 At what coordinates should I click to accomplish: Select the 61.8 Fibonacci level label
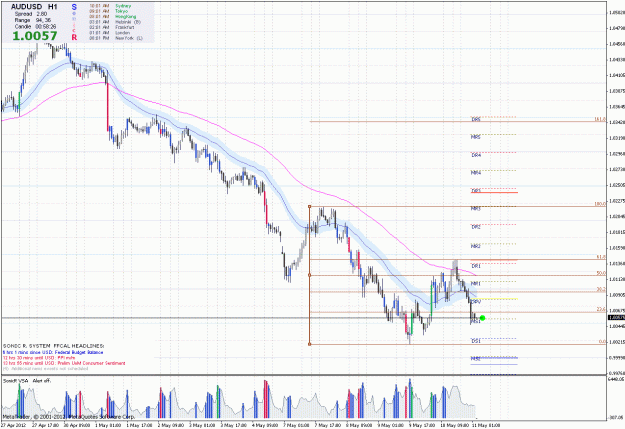(x=601, y=257)
